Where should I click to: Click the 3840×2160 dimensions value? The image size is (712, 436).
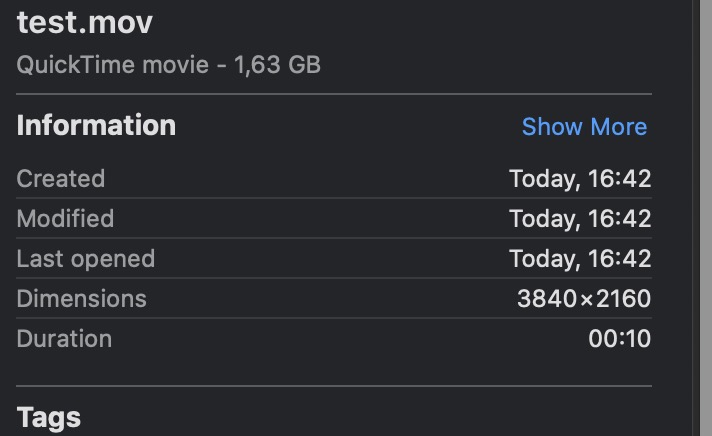click(584, 299)
